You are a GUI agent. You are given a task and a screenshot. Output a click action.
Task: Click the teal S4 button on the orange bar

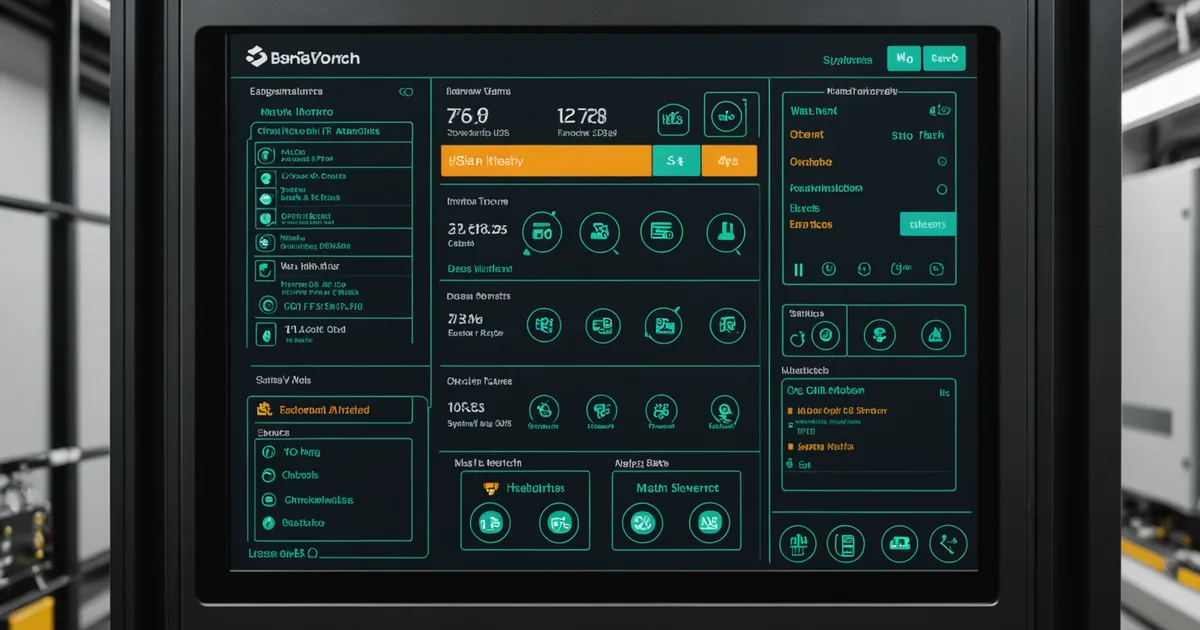point(675,160)
